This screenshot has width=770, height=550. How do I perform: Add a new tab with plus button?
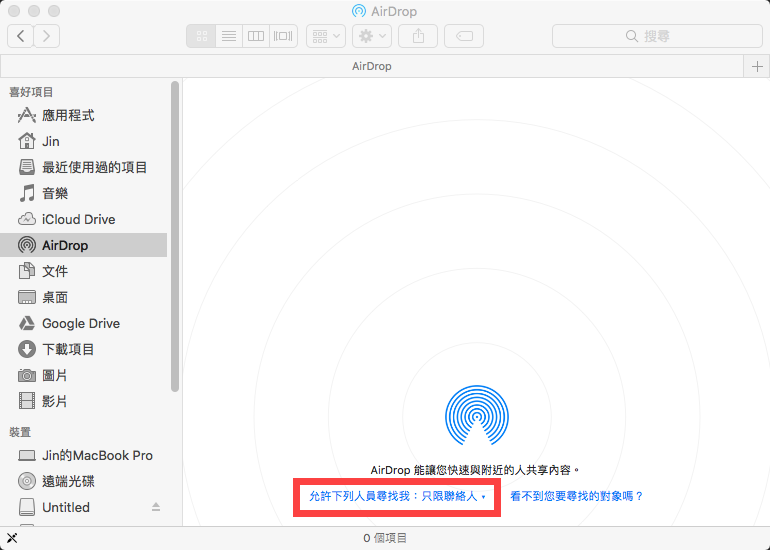click(x=757, y=66)
